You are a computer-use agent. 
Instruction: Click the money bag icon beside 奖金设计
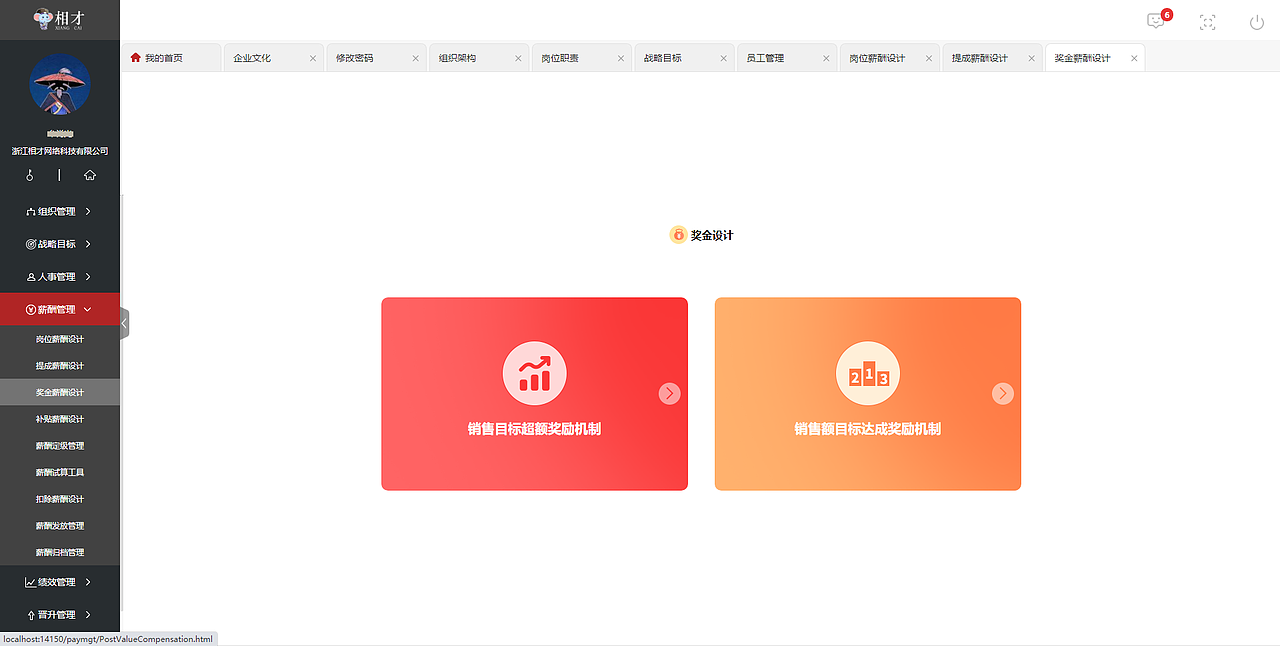[x=678, y=235]
